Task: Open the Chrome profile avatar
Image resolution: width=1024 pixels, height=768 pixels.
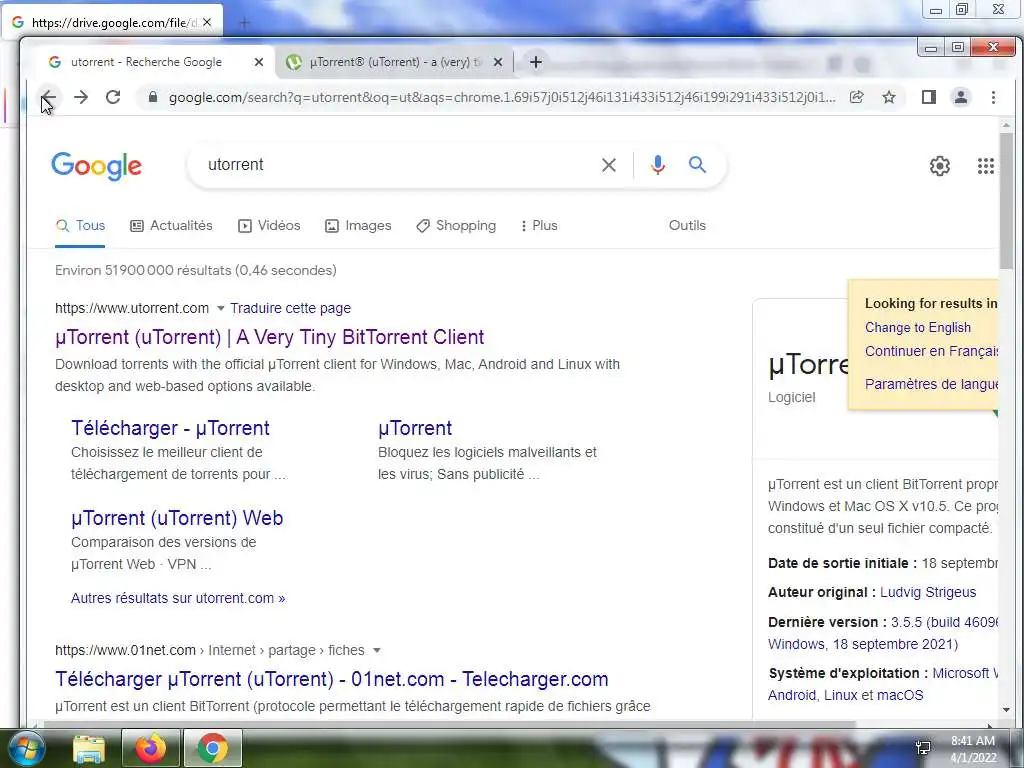Action: (x=961, y=97)
